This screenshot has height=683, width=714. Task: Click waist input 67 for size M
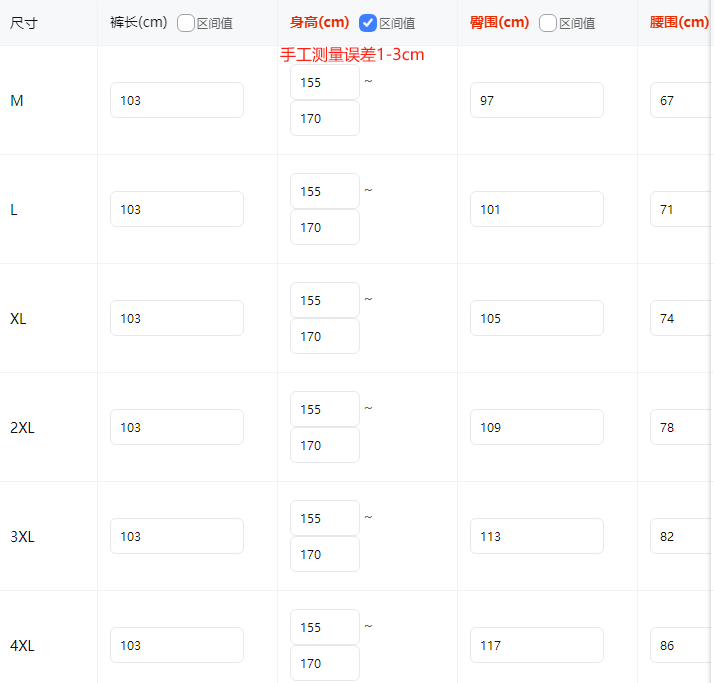pyautogui.click(x=681, y=100)
